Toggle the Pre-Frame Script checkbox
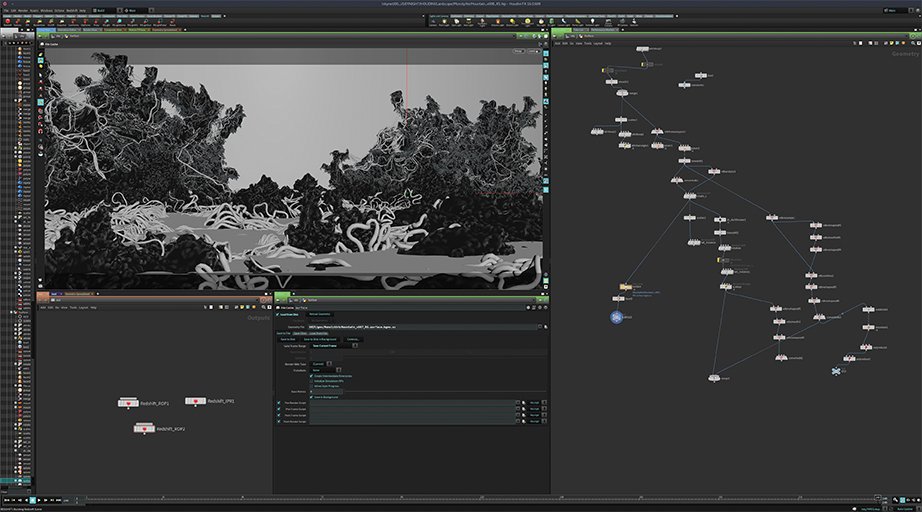922x512 pixels. (279, 409)
